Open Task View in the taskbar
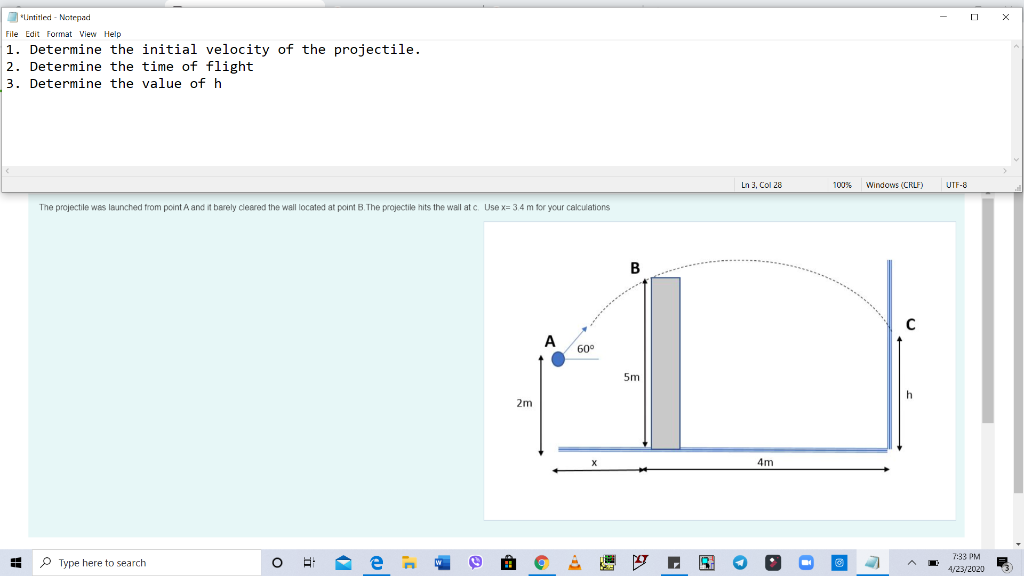Image resolution: width=1024 pixels, height=576 pixels. pyautogui.click(x=310, y=562)
